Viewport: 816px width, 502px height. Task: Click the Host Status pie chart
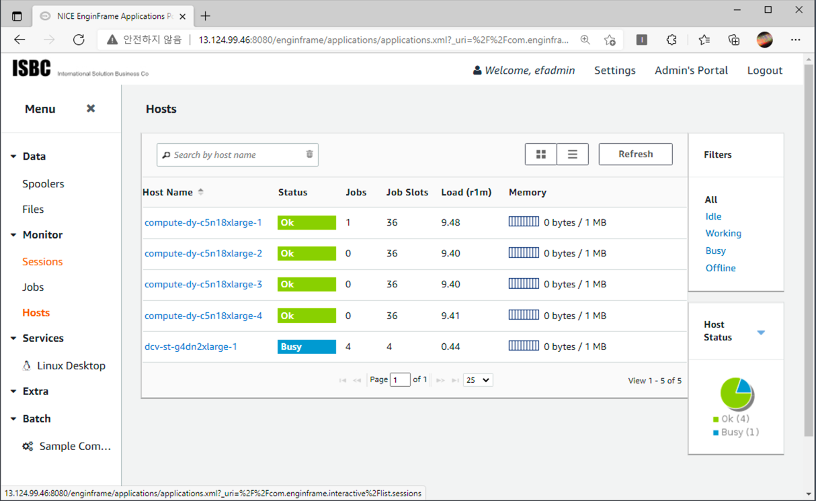pos(736,393)
